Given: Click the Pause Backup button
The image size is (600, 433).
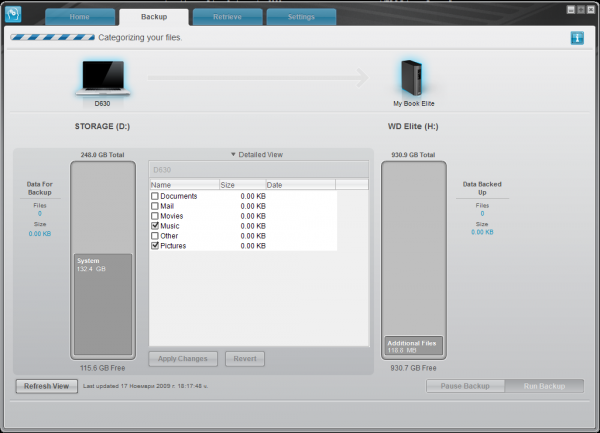Looking at the screenshot, I should [x=465, y=386].
